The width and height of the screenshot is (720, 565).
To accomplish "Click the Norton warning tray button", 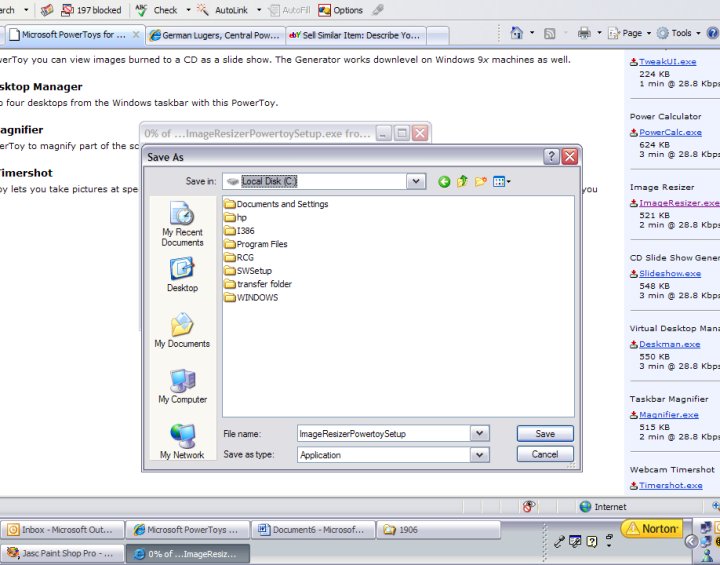I will click(652, 529).
